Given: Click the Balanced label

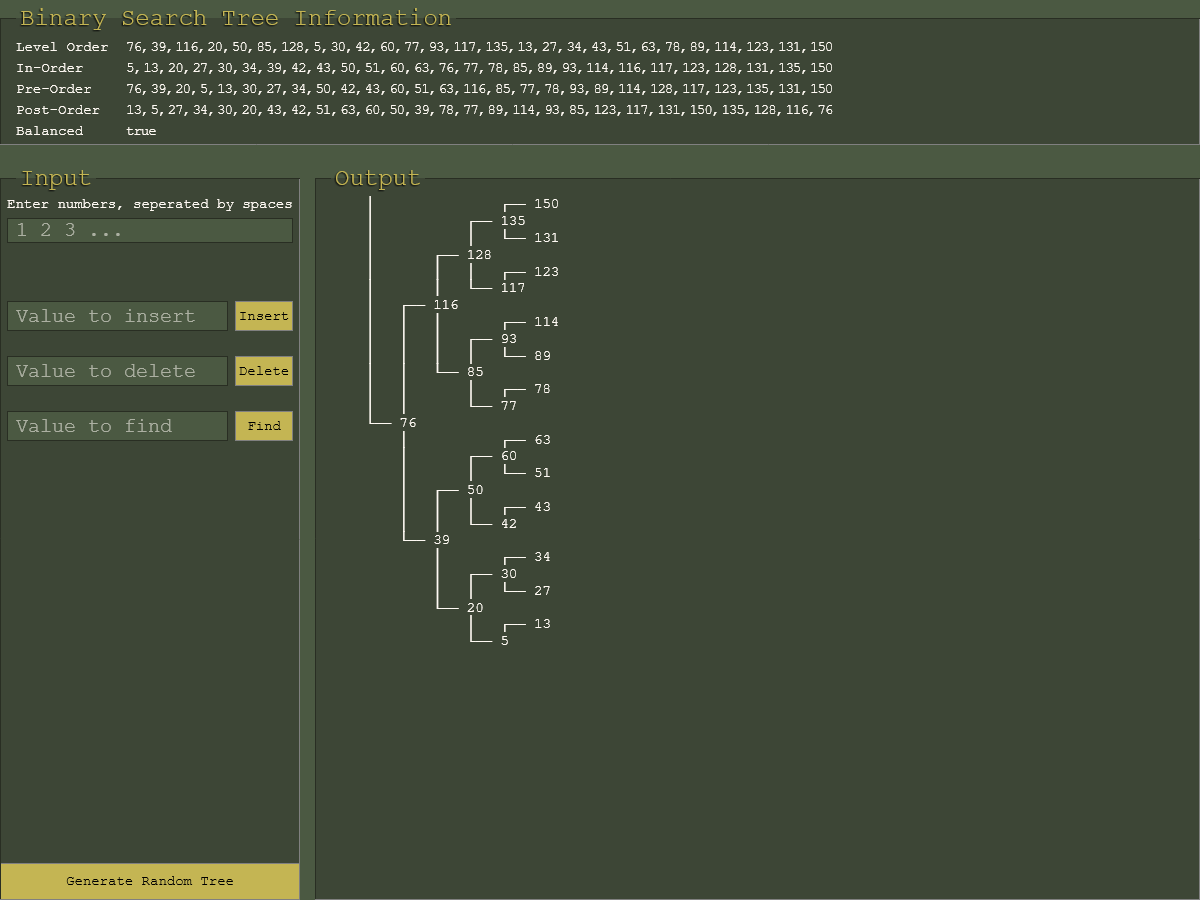Looking at the screenshot, I should click(x=50, y=131).
